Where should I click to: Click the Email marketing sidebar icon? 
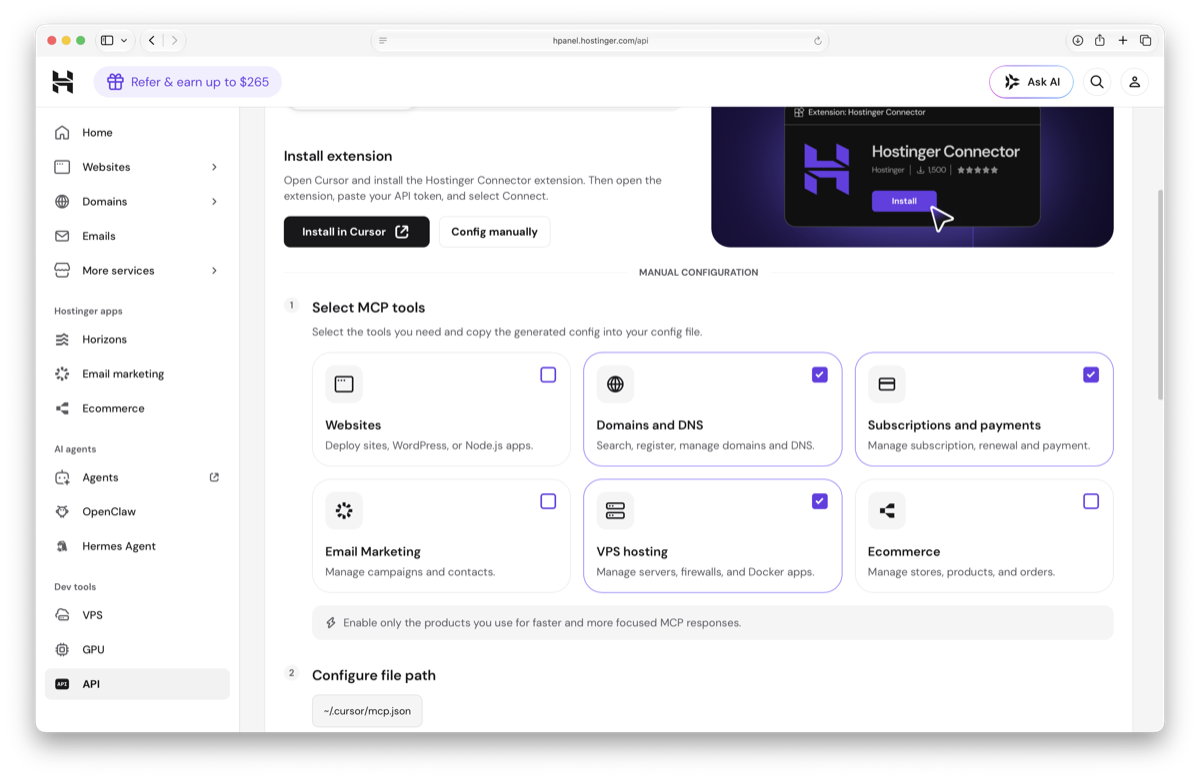point(62,374)
